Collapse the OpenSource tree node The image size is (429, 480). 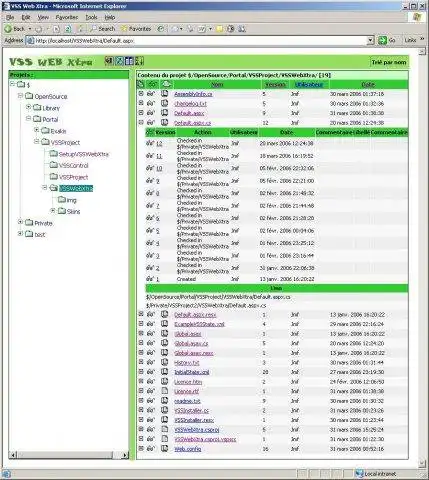click(20, 96)
